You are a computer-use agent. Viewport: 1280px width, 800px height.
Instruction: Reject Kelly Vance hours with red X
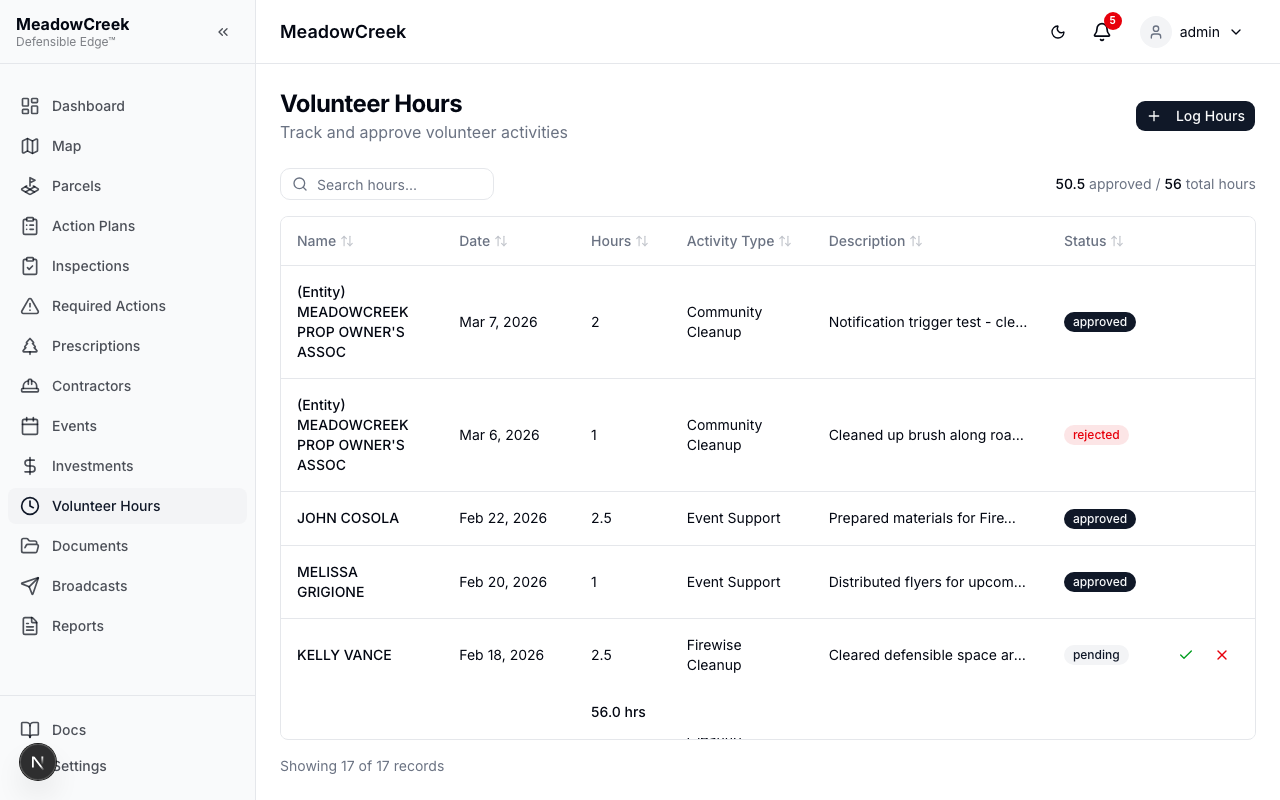click(x=1222, y=655)
